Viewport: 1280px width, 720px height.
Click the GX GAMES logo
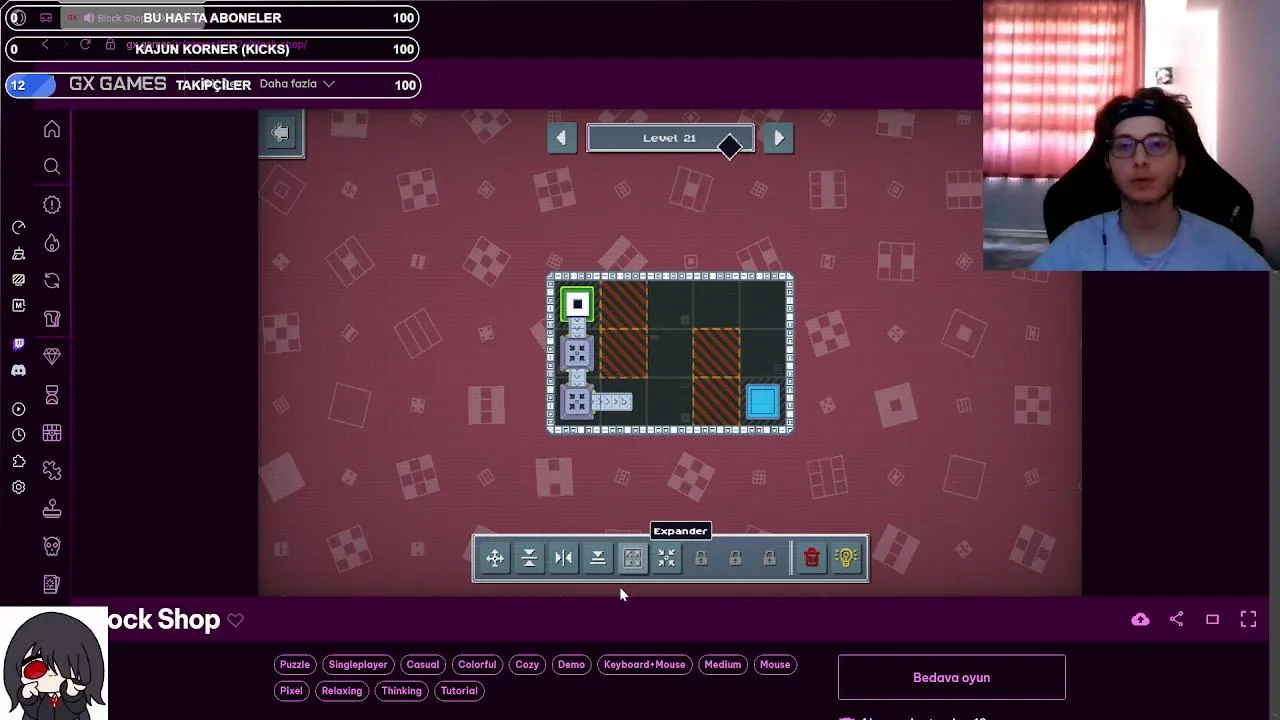click(117, 84)
